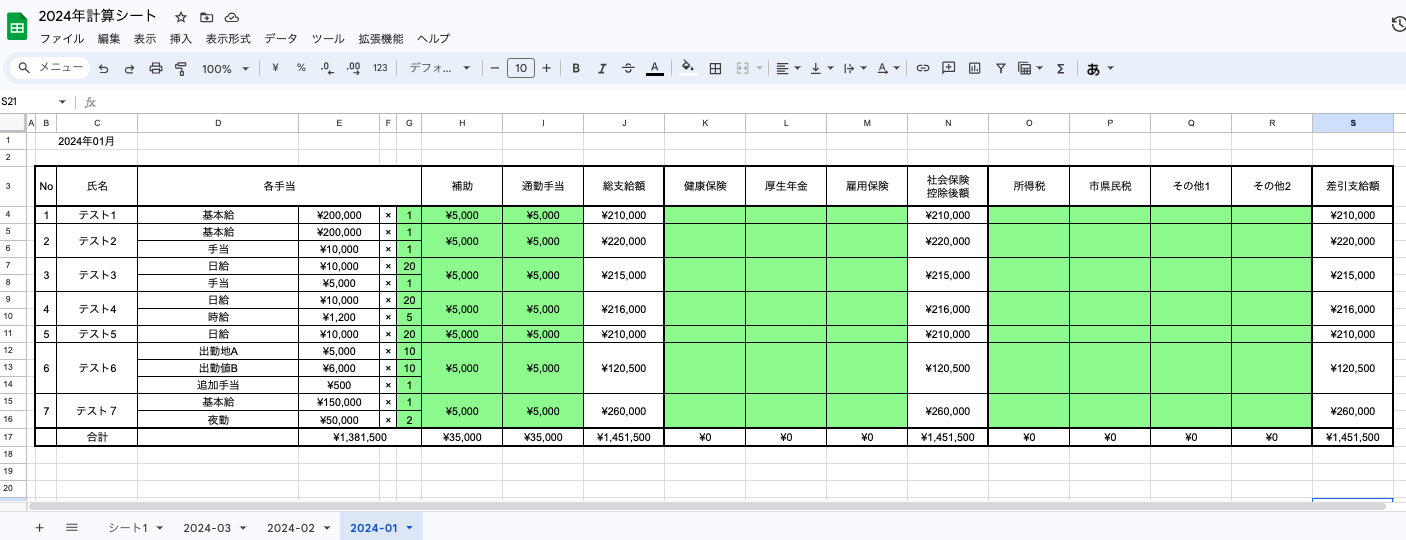Click the font size field
1406x540 pixels.
[x=521, y=69]
